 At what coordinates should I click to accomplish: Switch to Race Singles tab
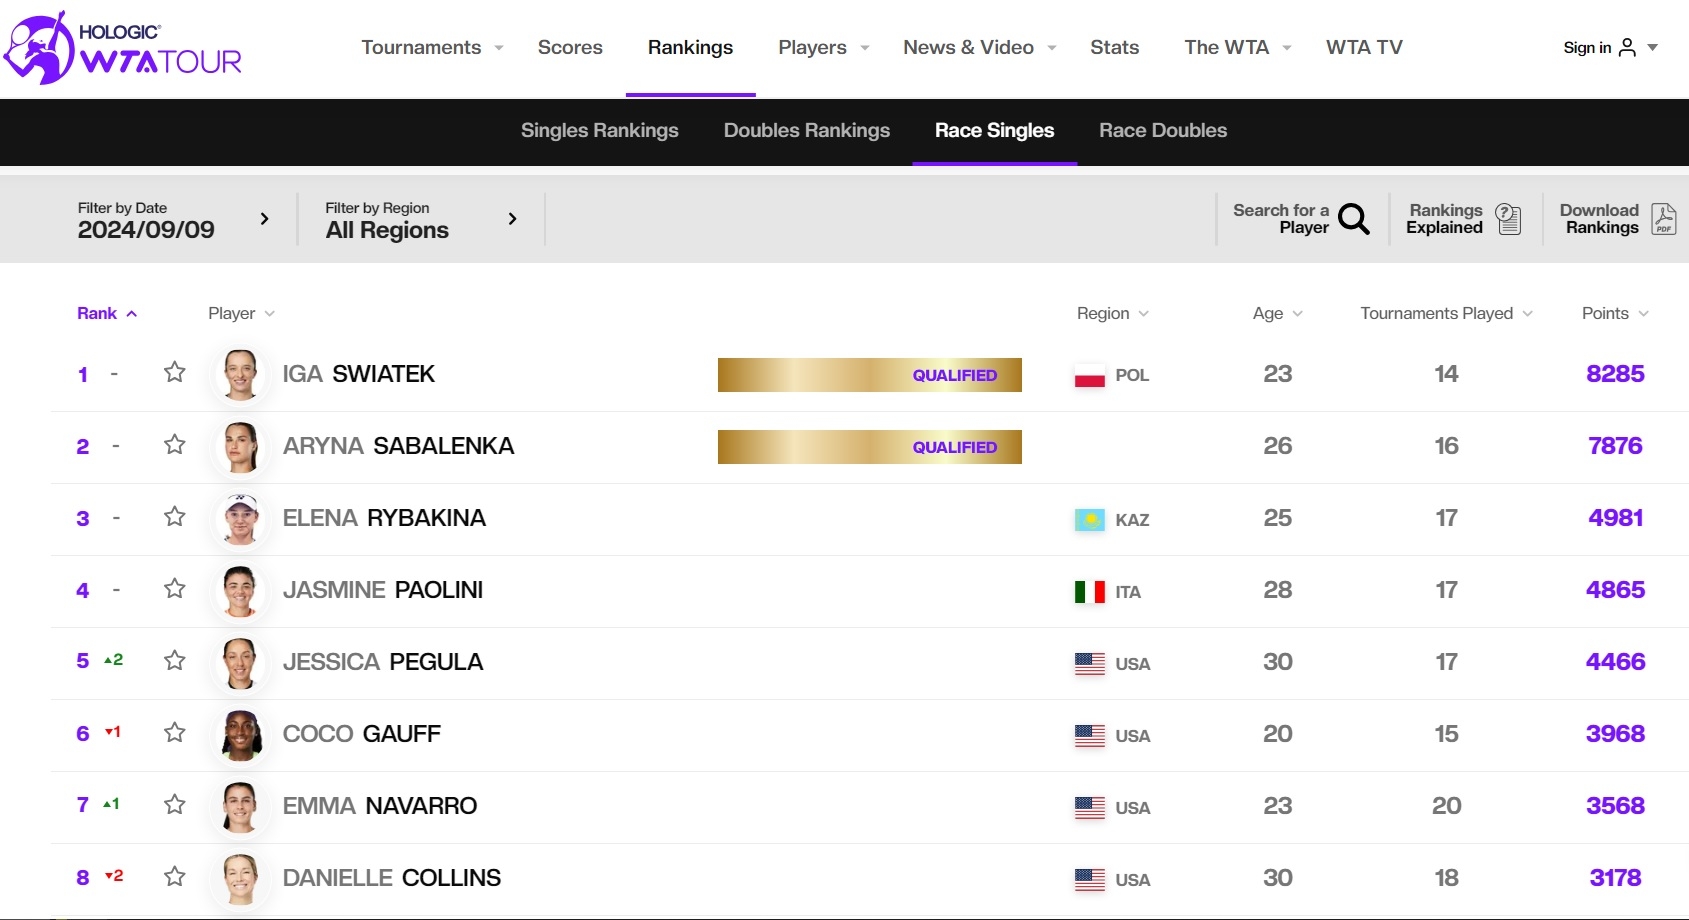[994, 130]
